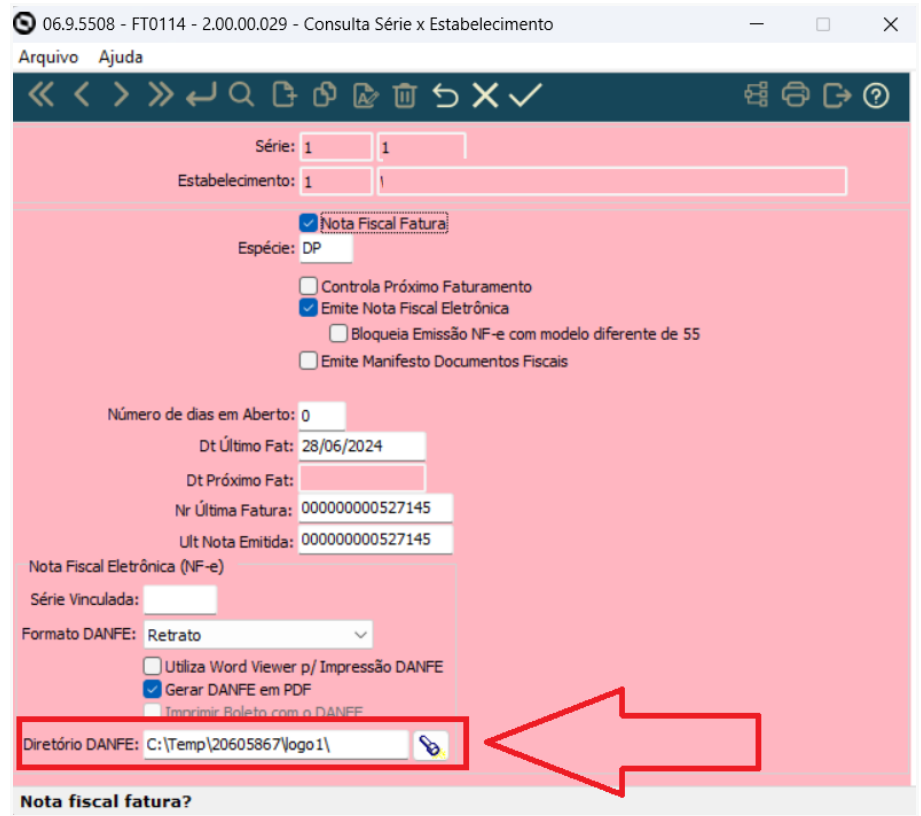Click the Ult Nota Emitida field
The width and height of the screenshot is (921, 816).
point(376,540)
